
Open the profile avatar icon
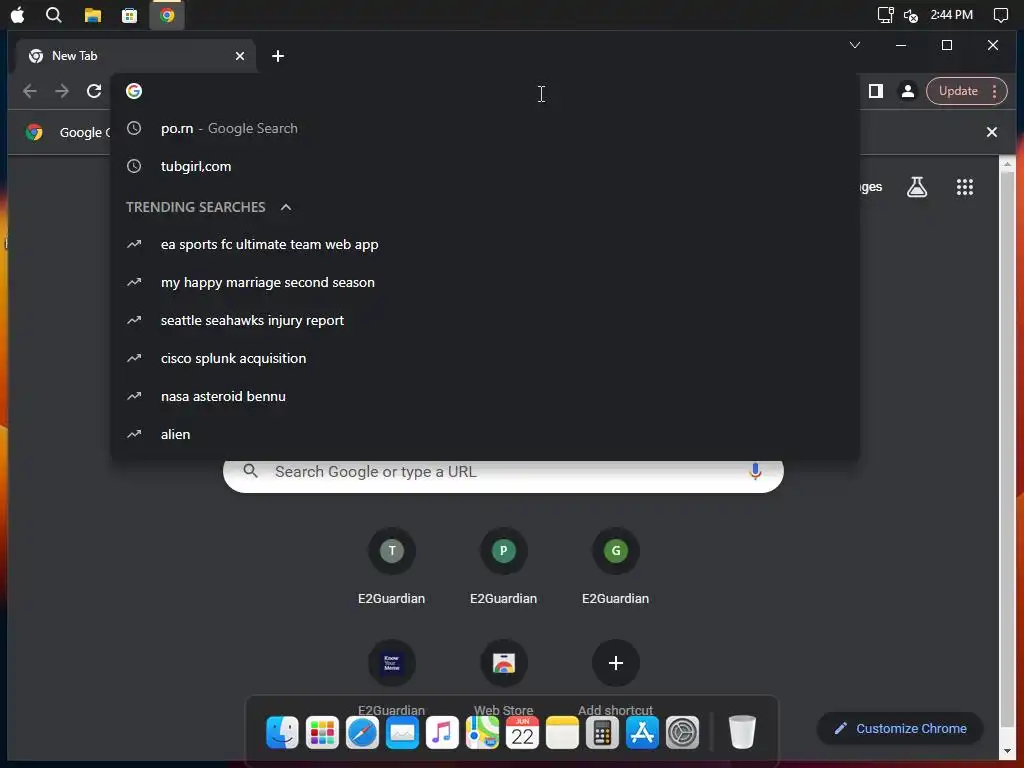pos(908,91)
